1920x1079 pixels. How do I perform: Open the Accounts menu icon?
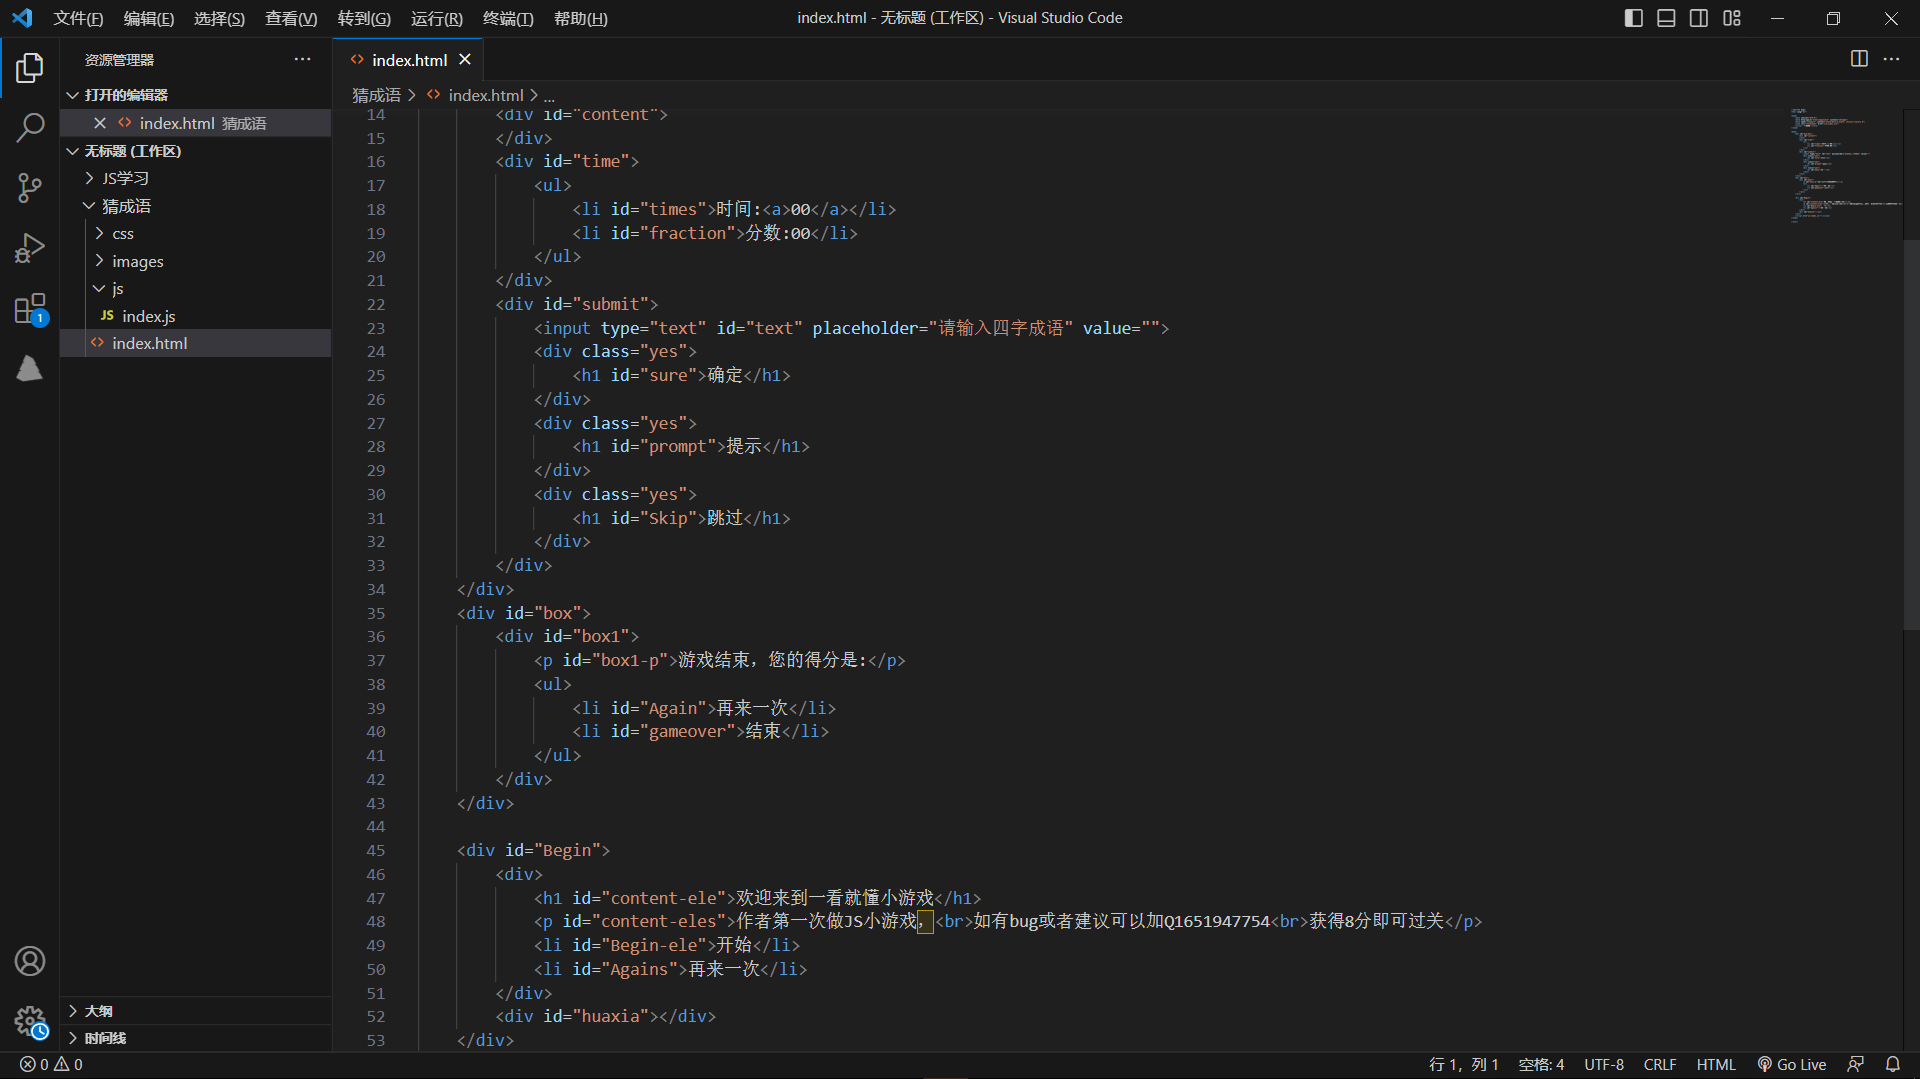click(x=30, y=961)
